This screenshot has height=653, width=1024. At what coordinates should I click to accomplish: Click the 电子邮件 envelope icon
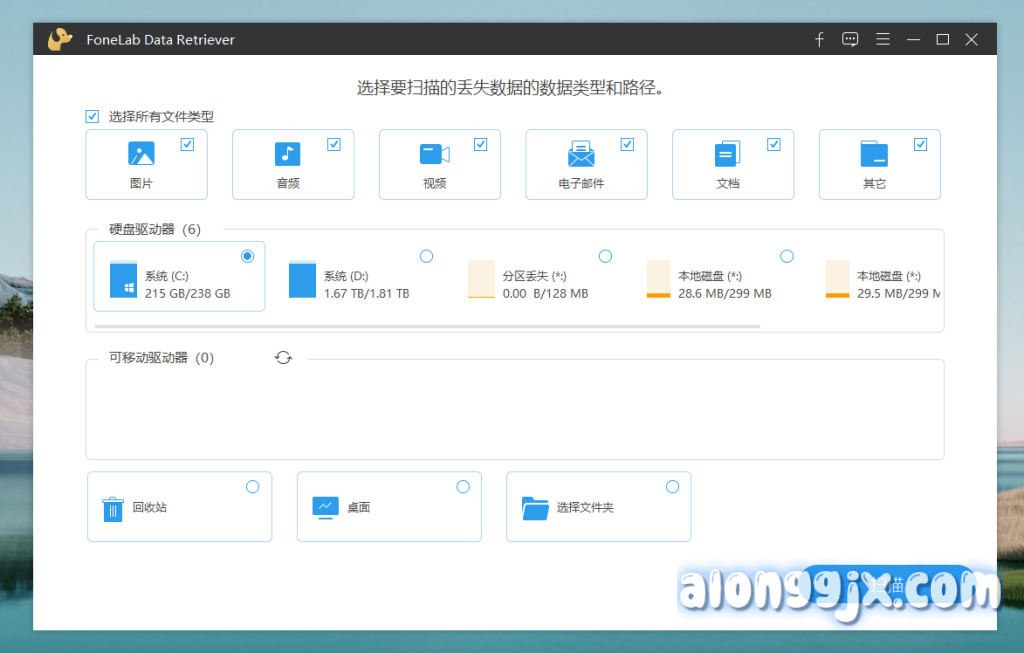point(581,155)
